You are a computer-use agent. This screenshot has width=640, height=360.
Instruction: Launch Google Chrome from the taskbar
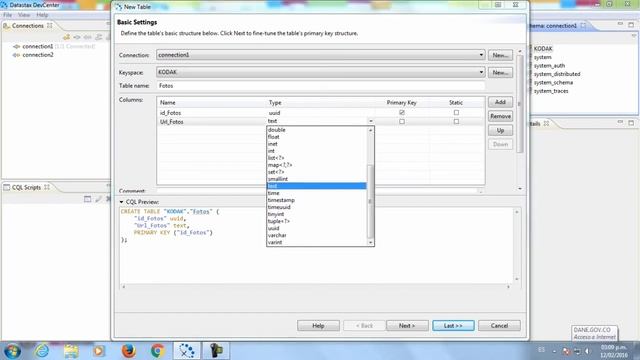tap(158, 351)
